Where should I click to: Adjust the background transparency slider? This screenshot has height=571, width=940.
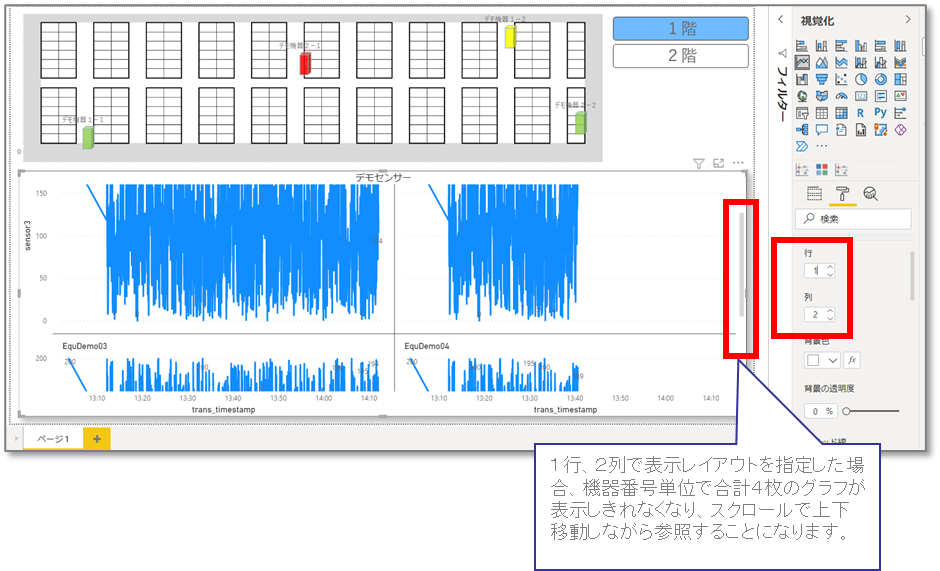[x=872, y=411]
